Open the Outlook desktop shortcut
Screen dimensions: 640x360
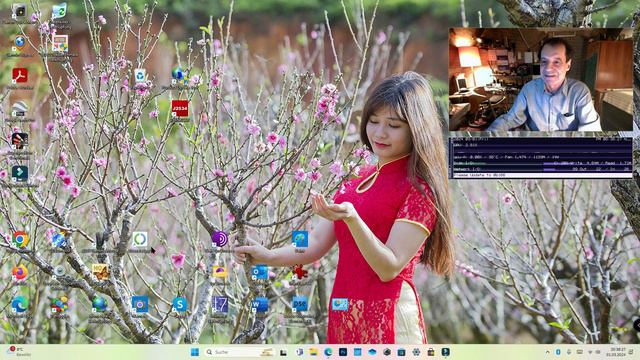[260, 272]
